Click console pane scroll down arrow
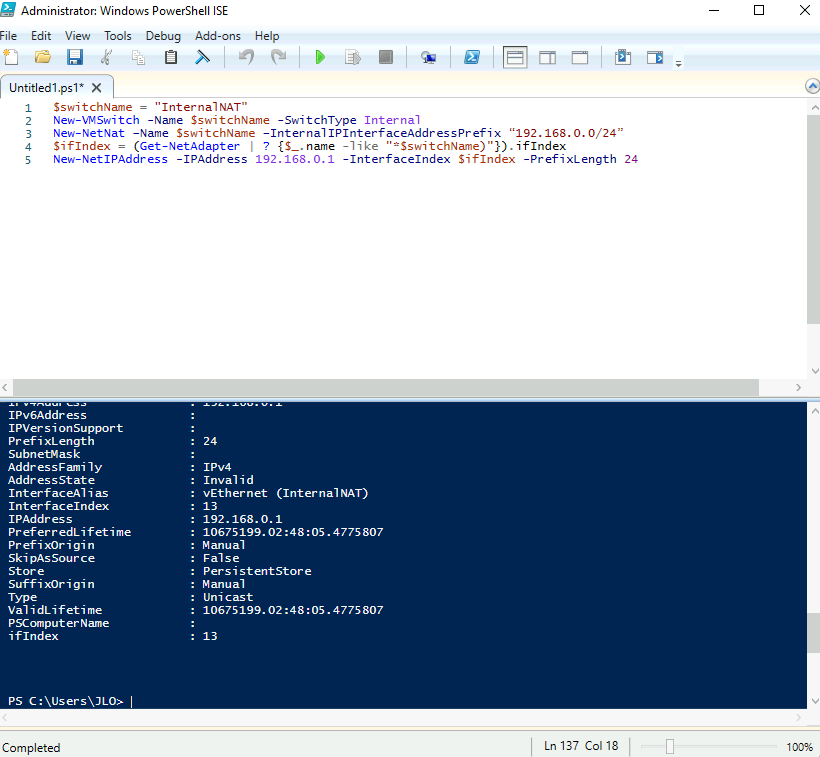 pyautogui.click(x=814, y=701)
